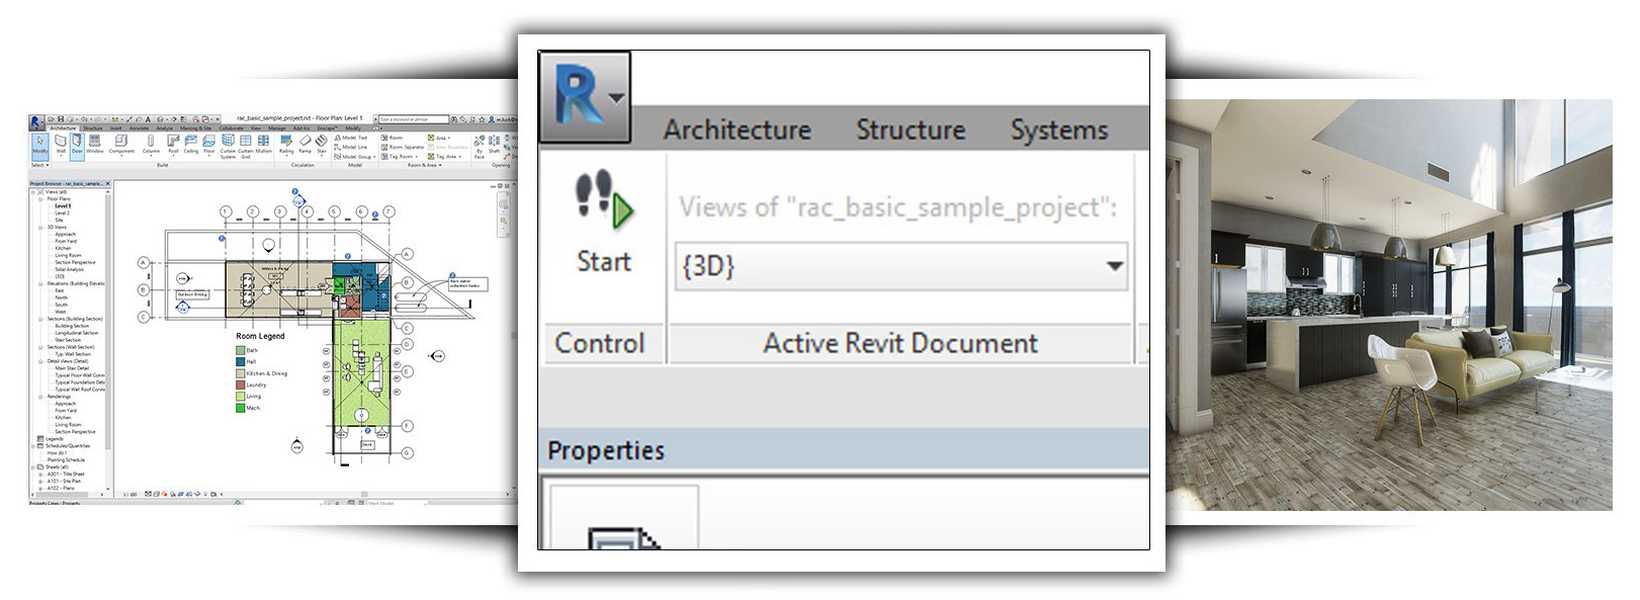Select the Wall tool in the ribbon
This screenshot has width=1640, height=600.
[x=60, y=142]
